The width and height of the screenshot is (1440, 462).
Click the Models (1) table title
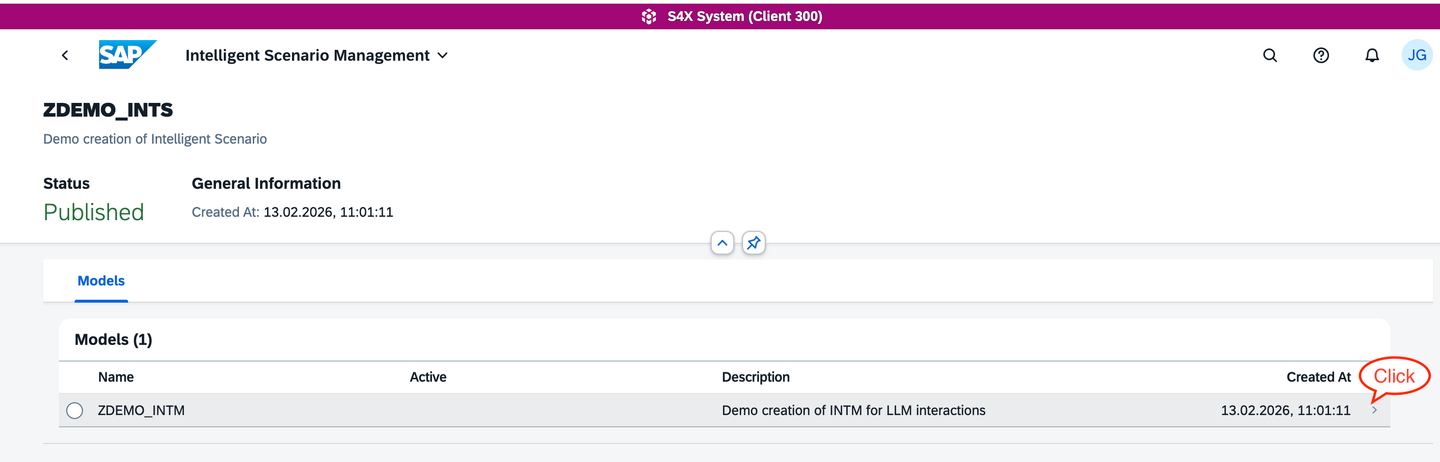113,340
